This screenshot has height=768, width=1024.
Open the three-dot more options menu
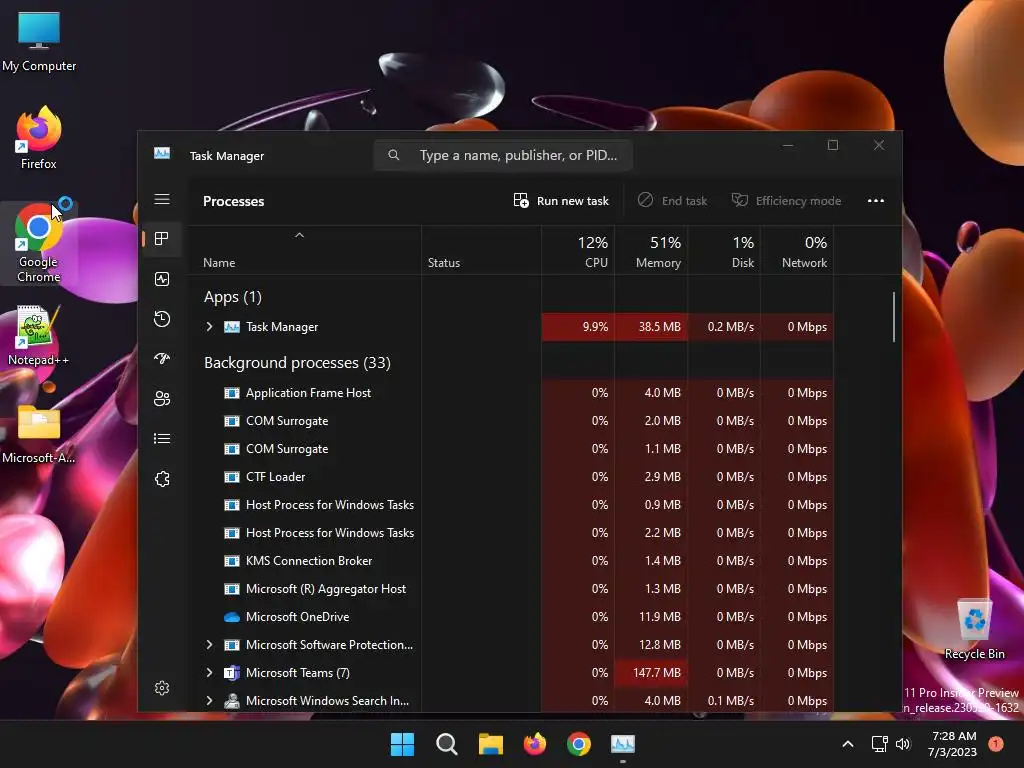(876, 200)
